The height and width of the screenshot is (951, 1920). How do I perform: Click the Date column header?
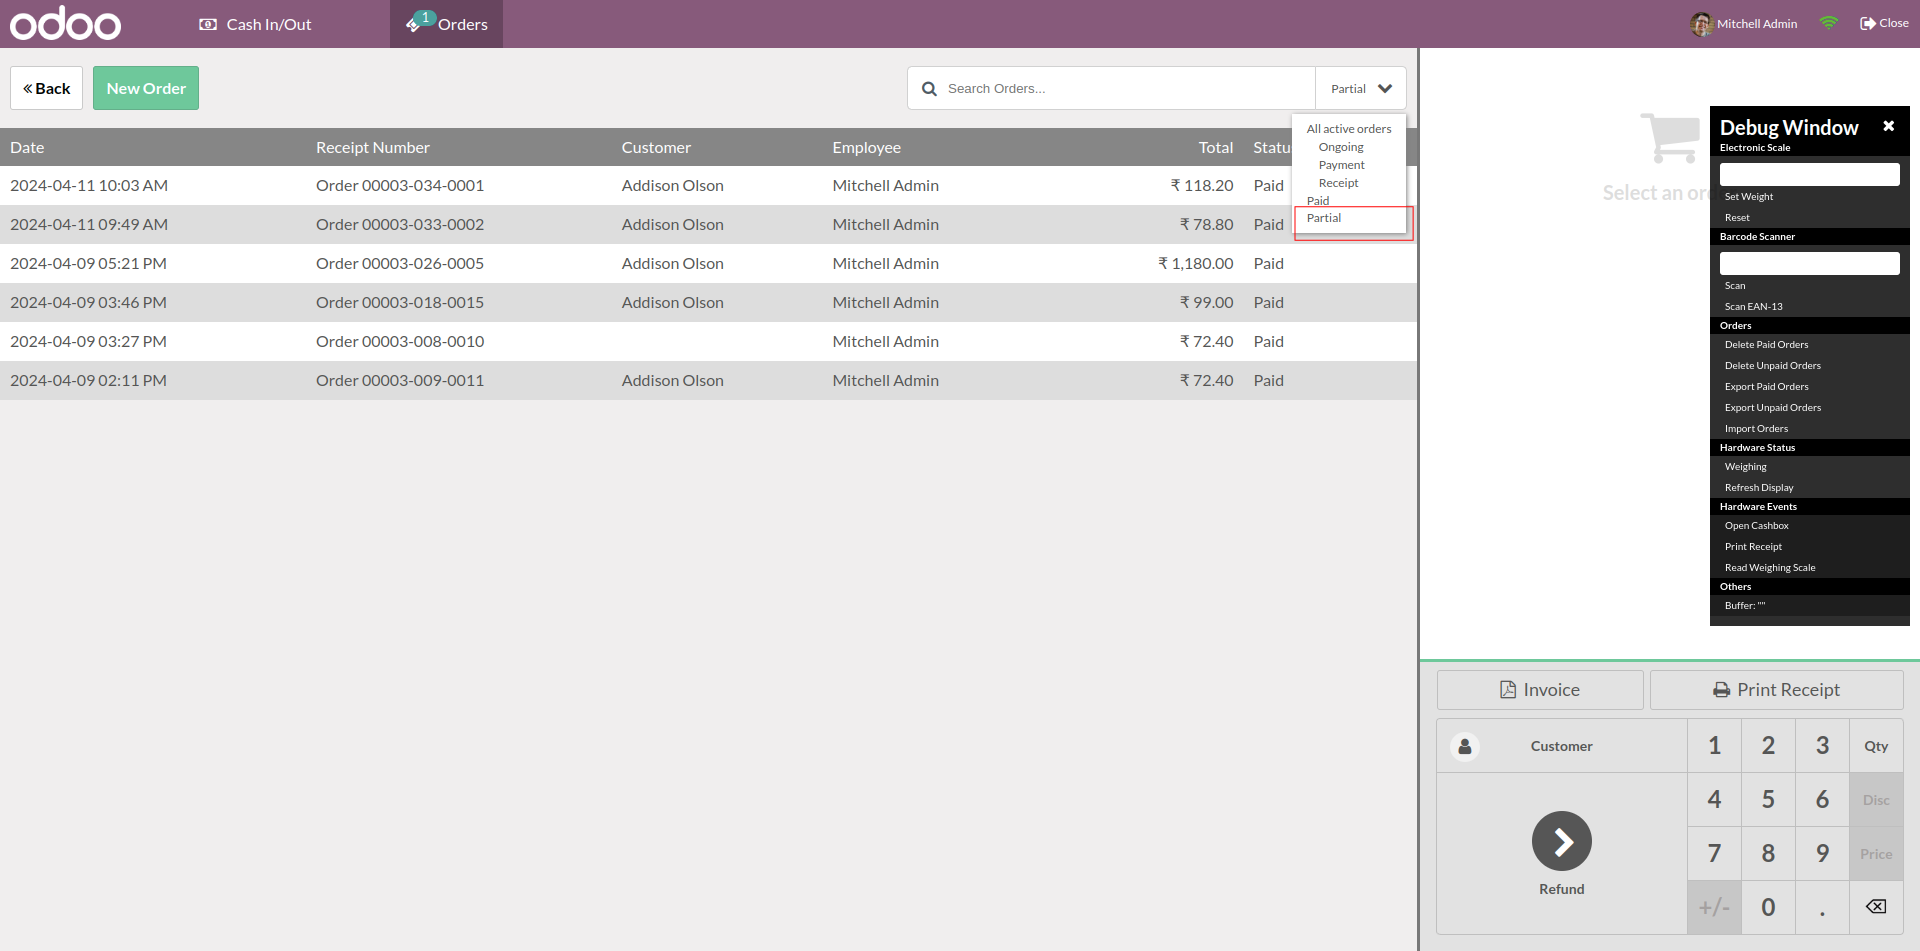coord(27,148)
